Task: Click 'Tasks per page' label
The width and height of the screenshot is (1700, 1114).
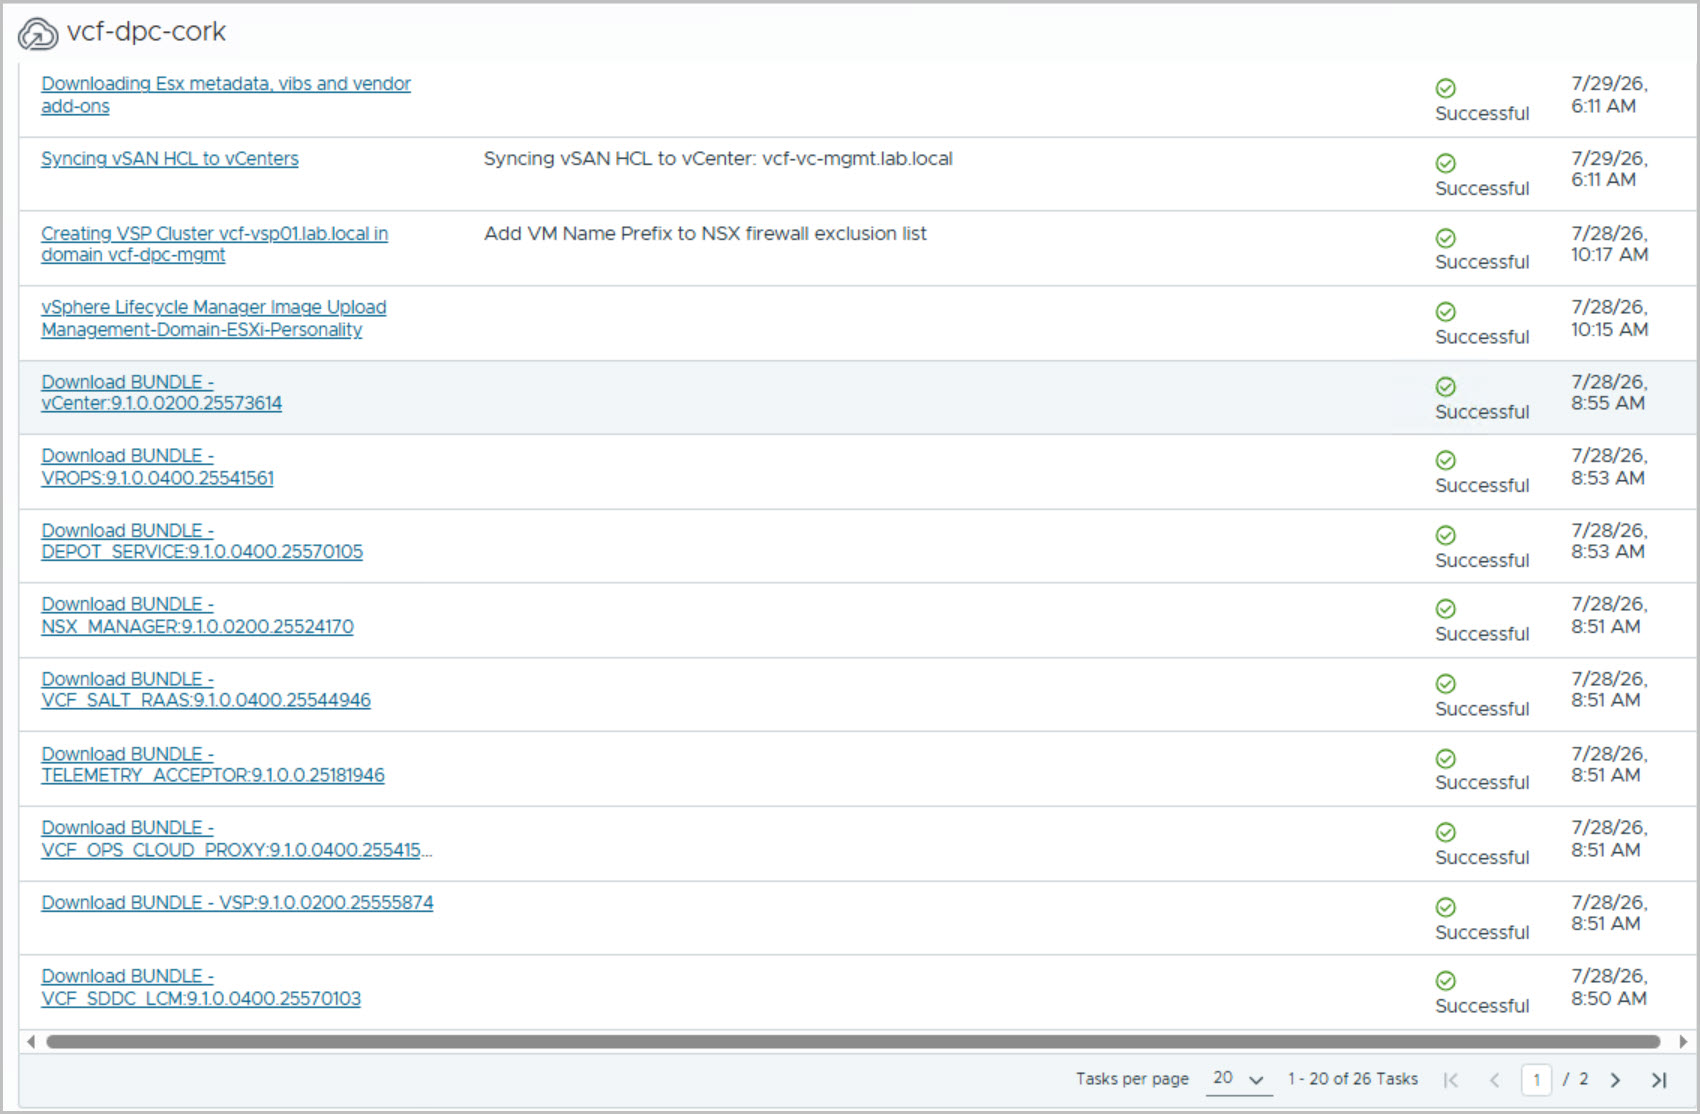Action: [x=1132, y=1079]
